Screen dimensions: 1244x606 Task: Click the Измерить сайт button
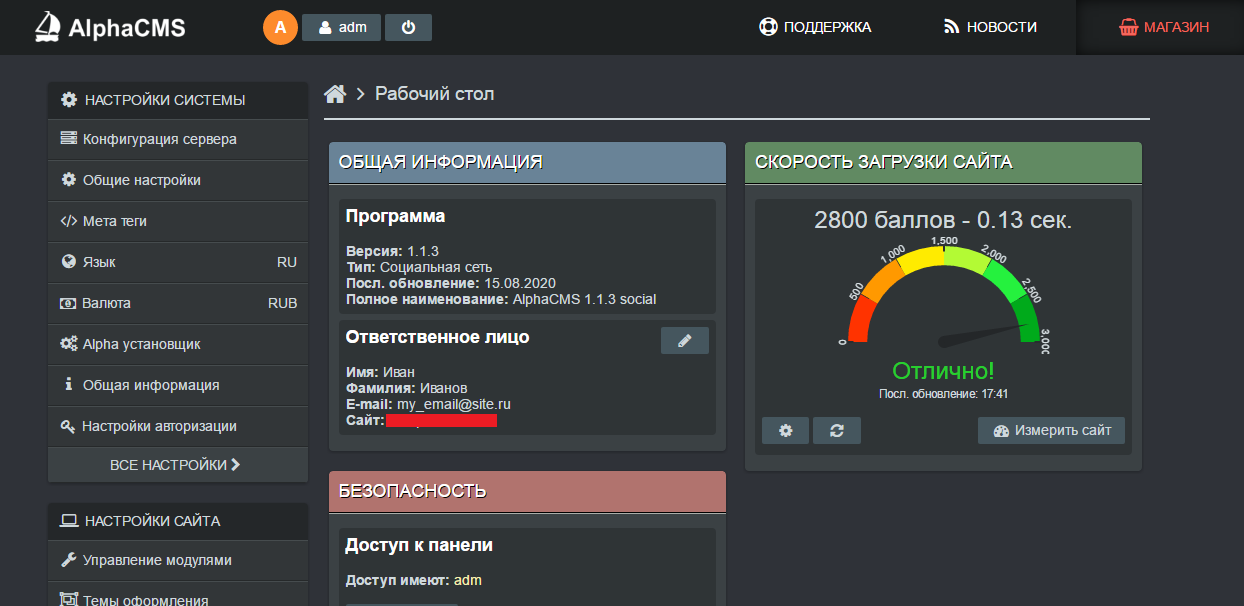(1051, 430)
